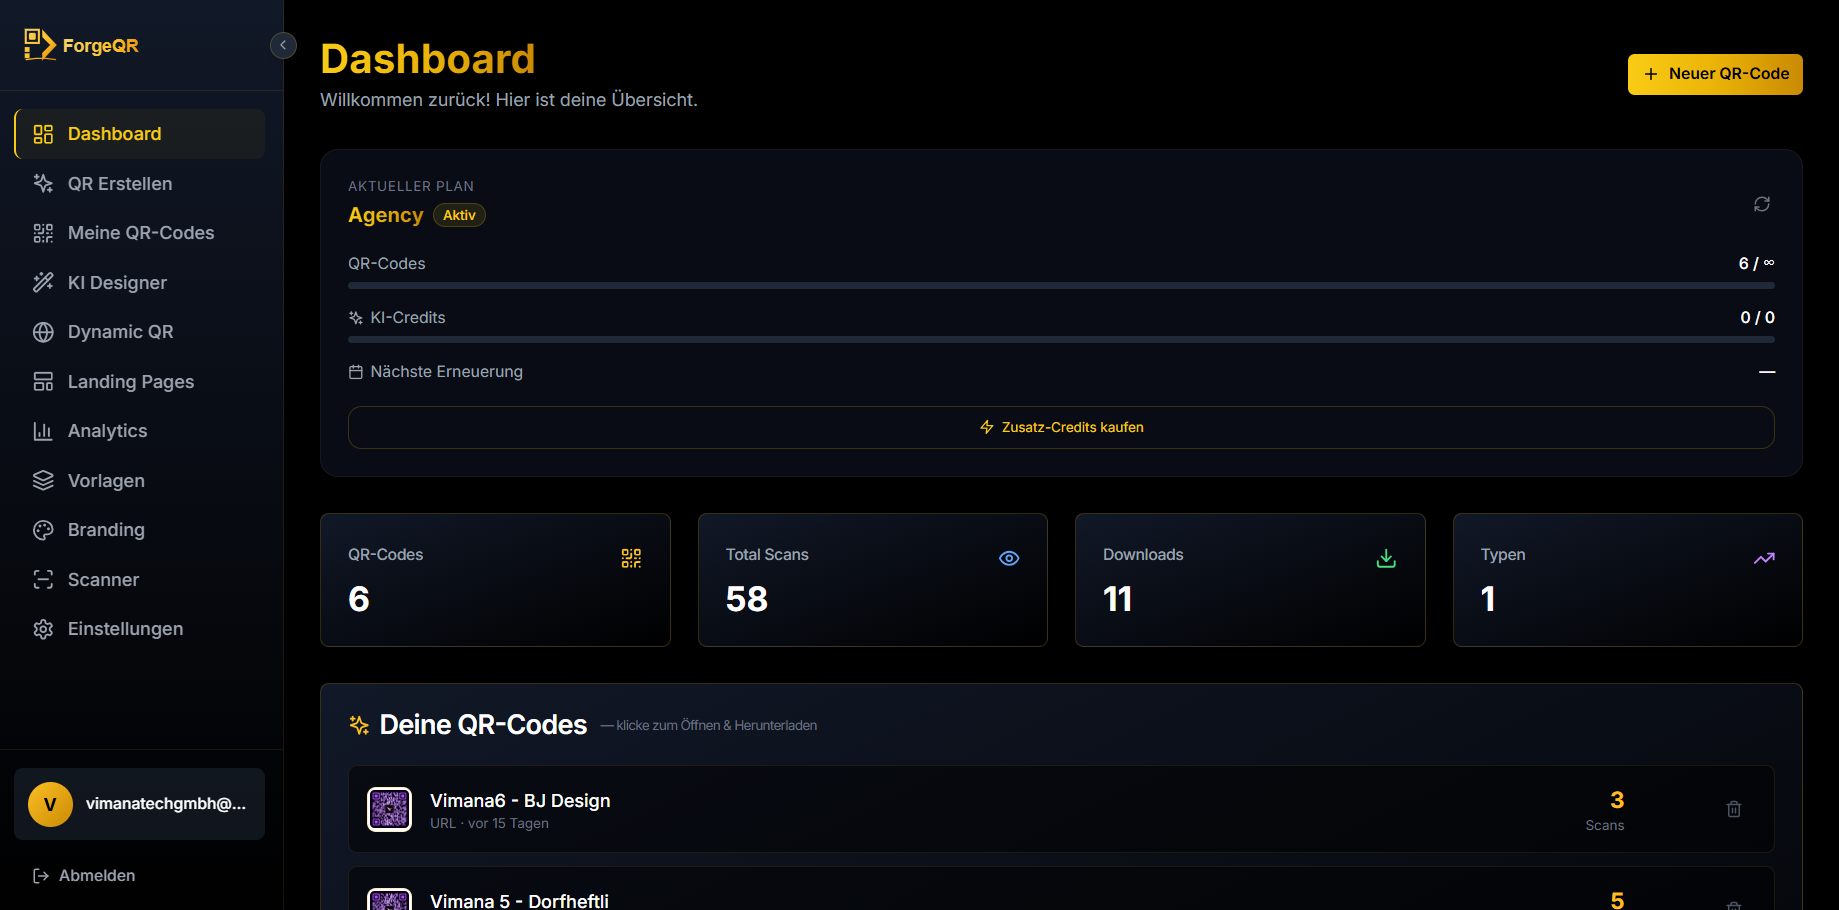Click the Landing Pages layout icon
The image size is (1839, 910).
[x=43, y=382]
